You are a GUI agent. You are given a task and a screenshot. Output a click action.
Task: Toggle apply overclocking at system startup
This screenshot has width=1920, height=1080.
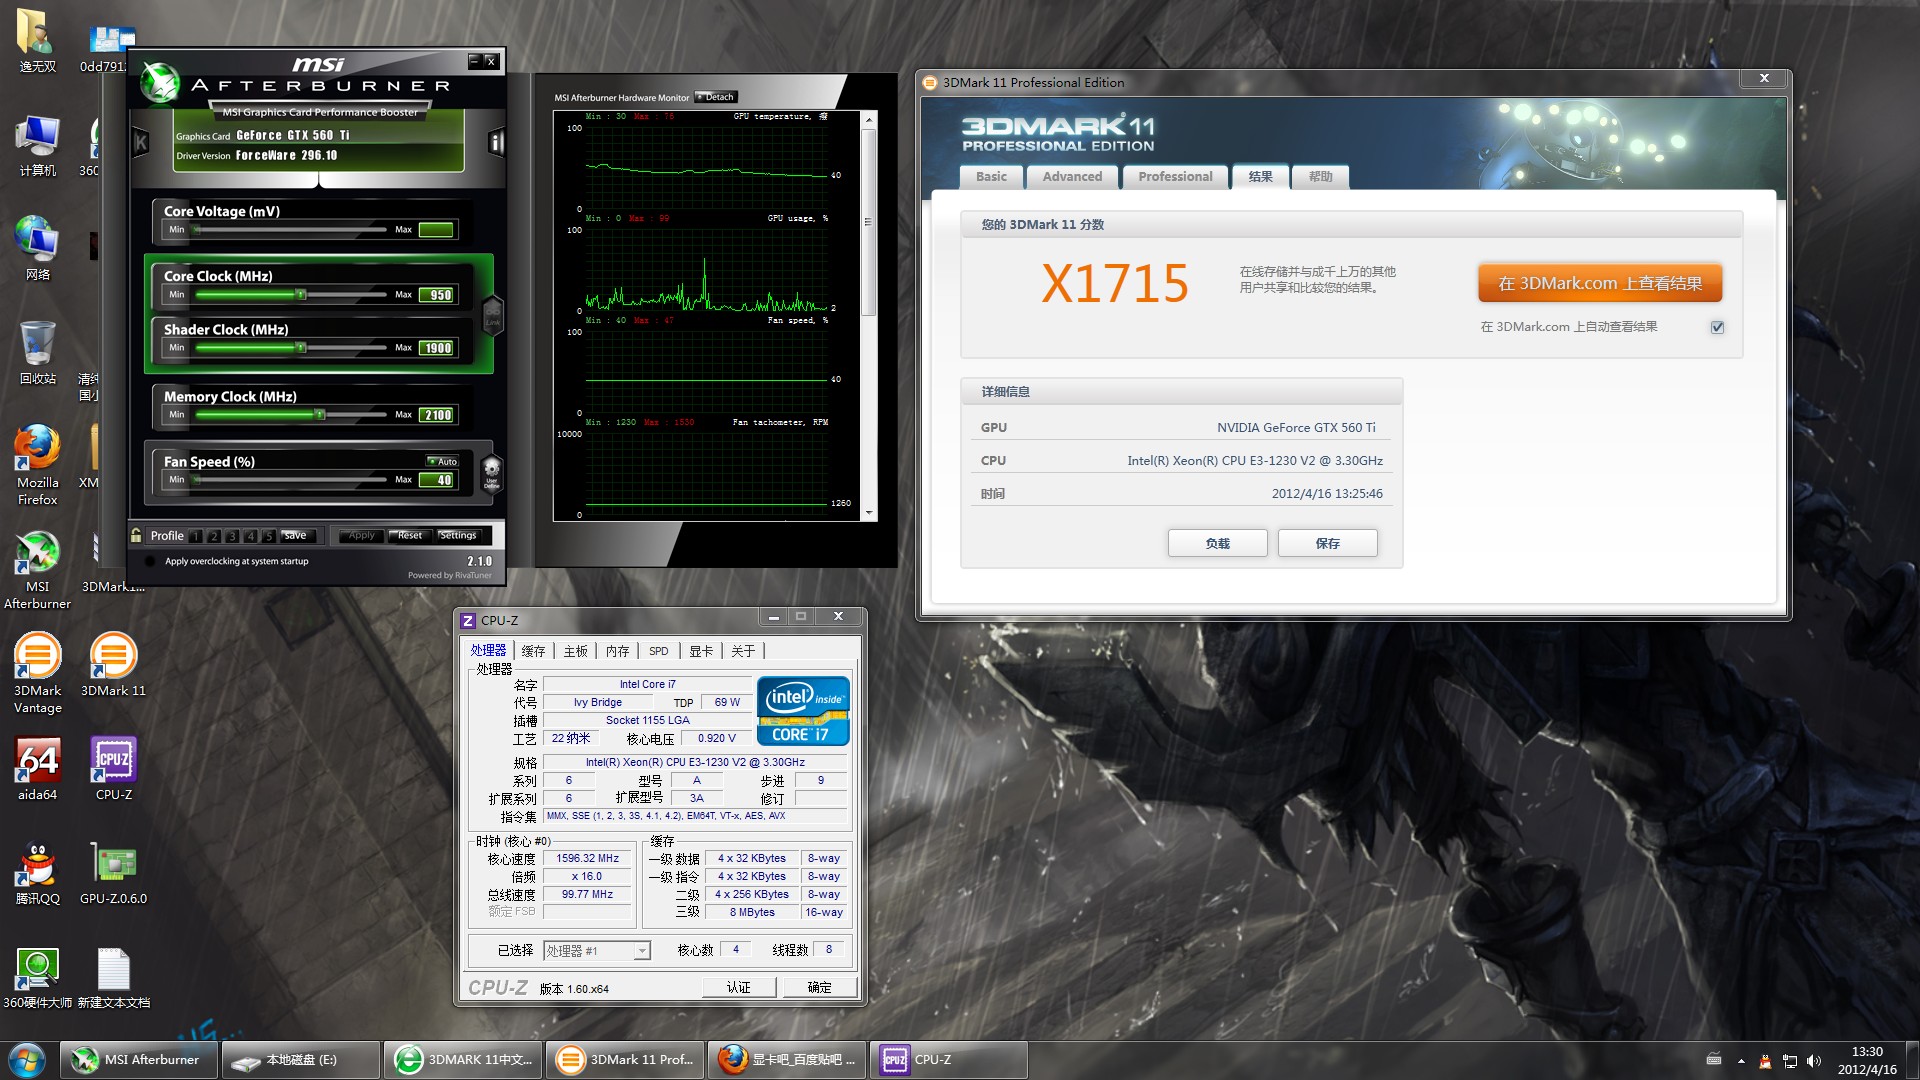150,561
